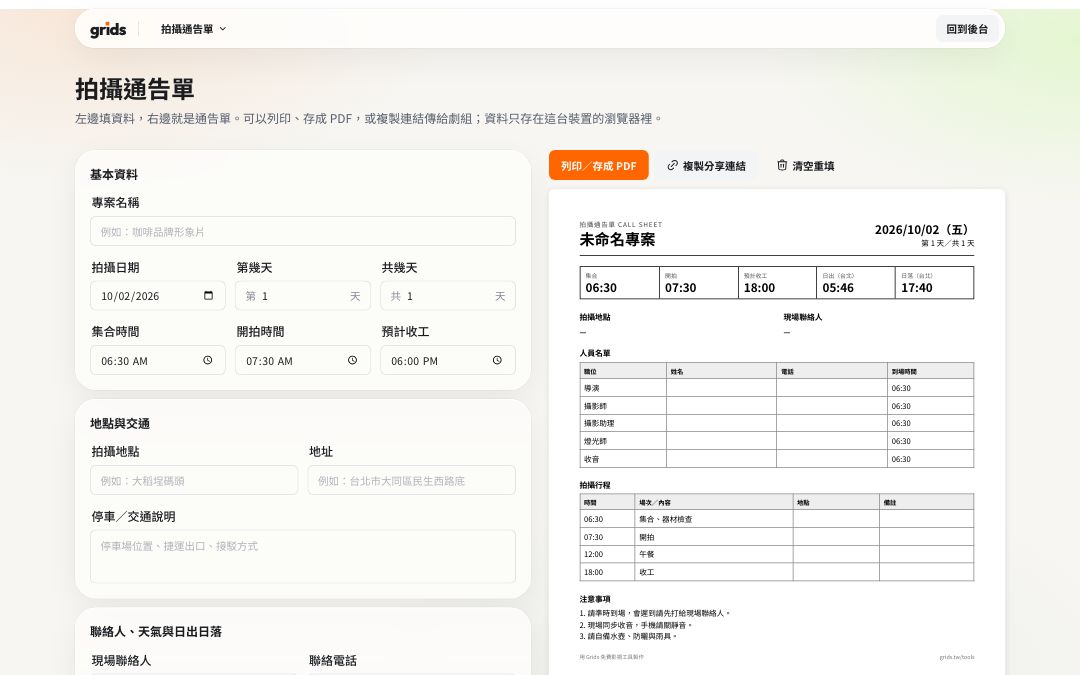This screenshot has width=1080, height=675.
Task: Open the 拍攝通告單 tool dropdown
Action: (x=194, y=29)
